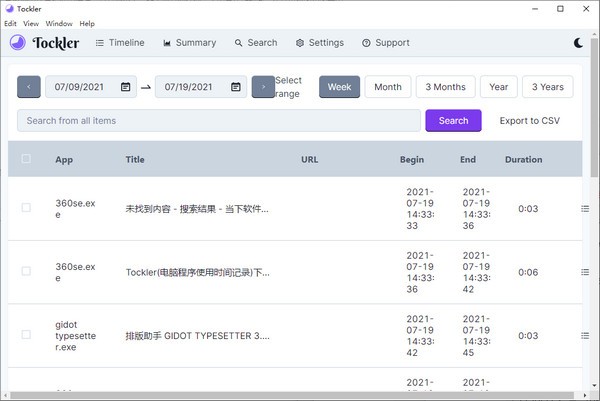Toggle dark mode with moon icon
This screenshot has width=600, height=401.
point(580,43)
